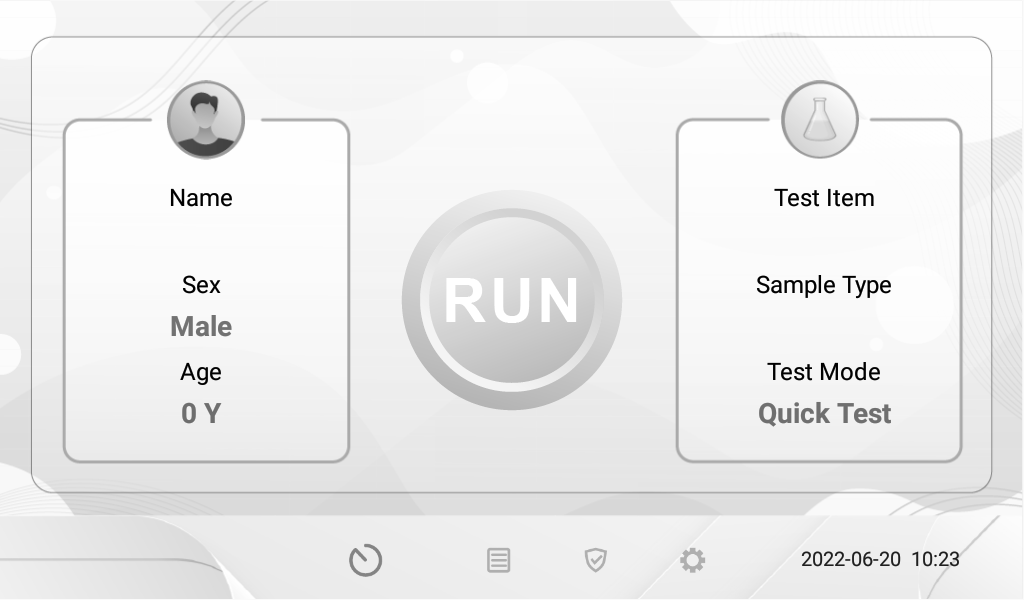Select the Sex field label
This screenshot has height=600, width=1024.
[x=201, y=285]
